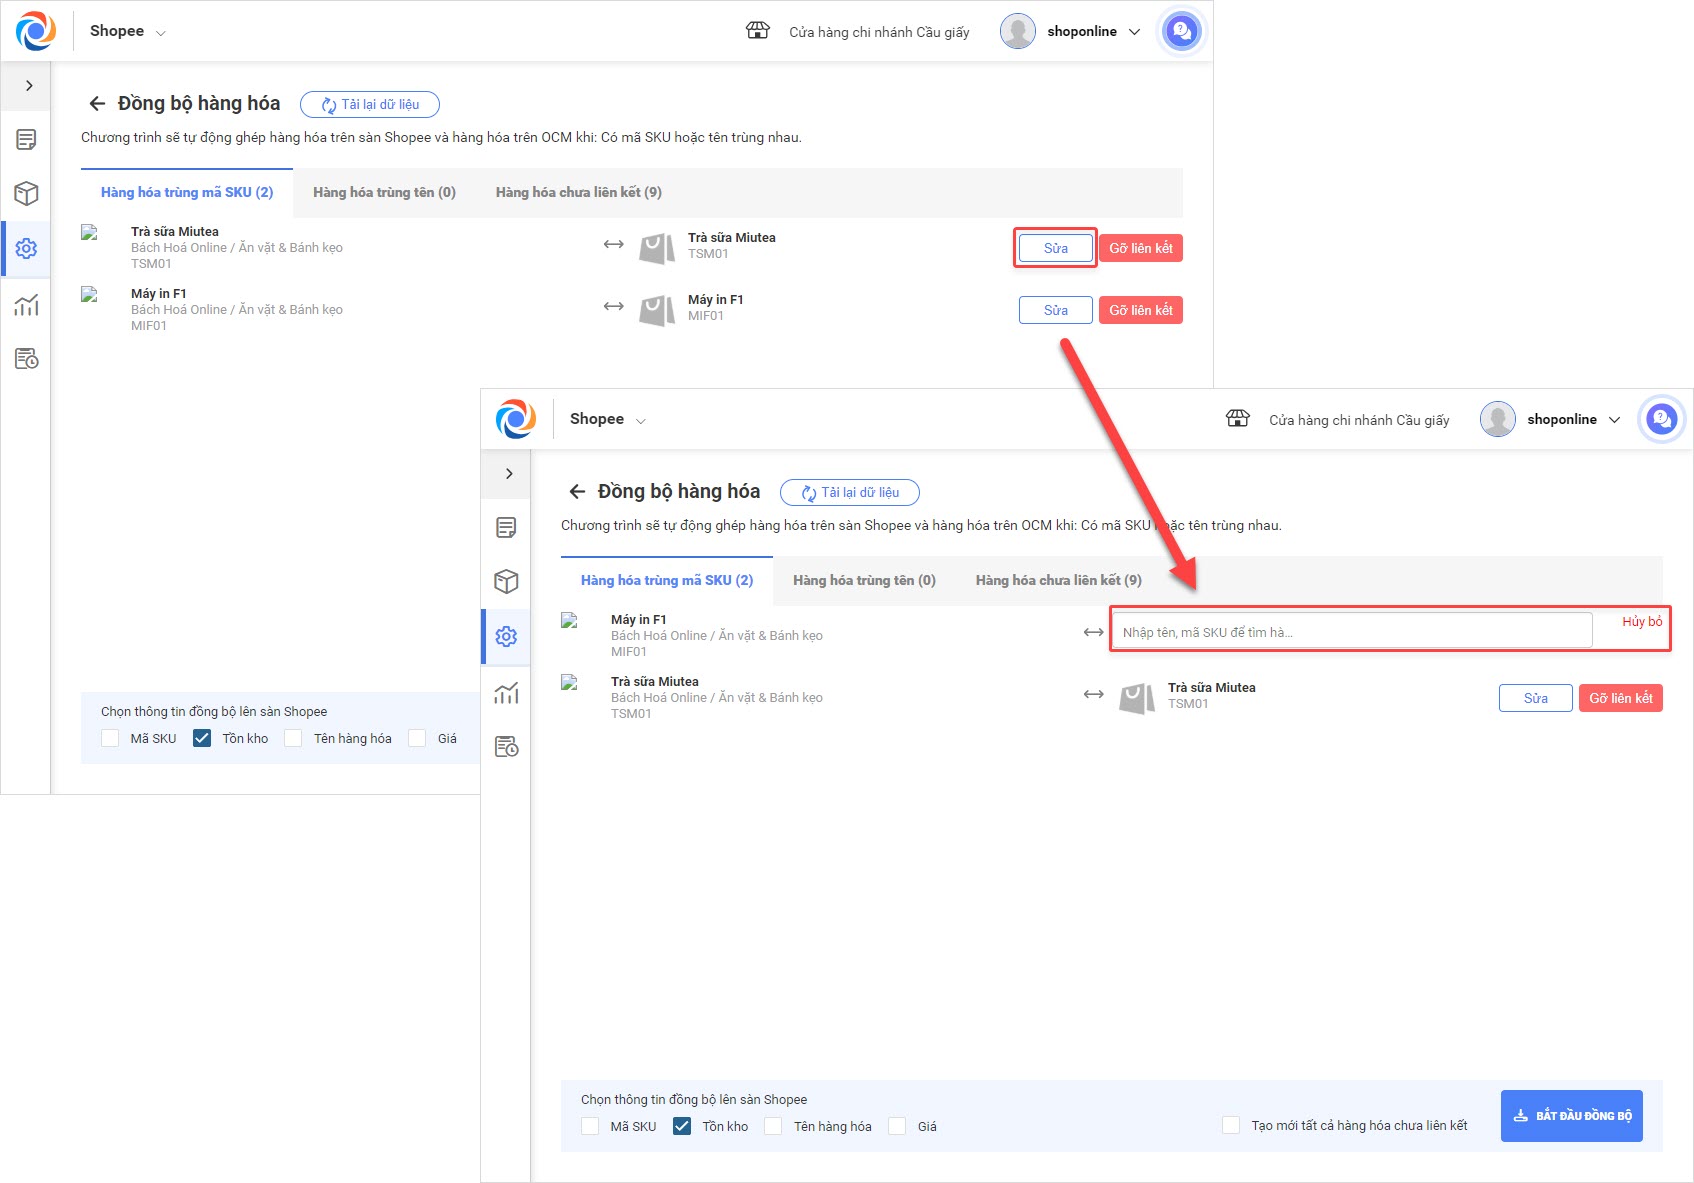
Task: Open the reports chart icon in front sidebar
Action: coord(506,692)
